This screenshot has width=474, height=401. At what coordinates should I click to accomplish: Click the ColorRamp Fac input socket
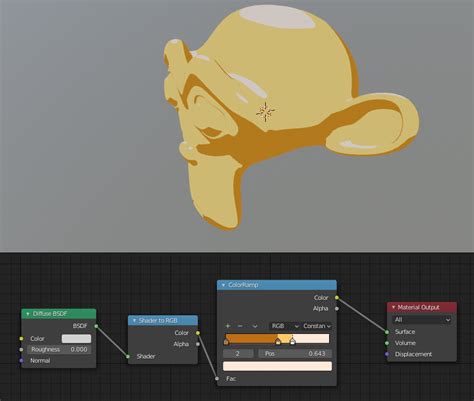217,379
